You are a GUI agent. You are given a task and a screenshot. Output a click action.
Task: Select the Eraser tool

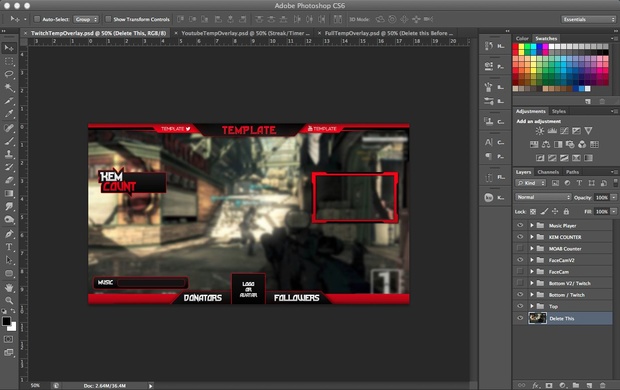point(9,180)
